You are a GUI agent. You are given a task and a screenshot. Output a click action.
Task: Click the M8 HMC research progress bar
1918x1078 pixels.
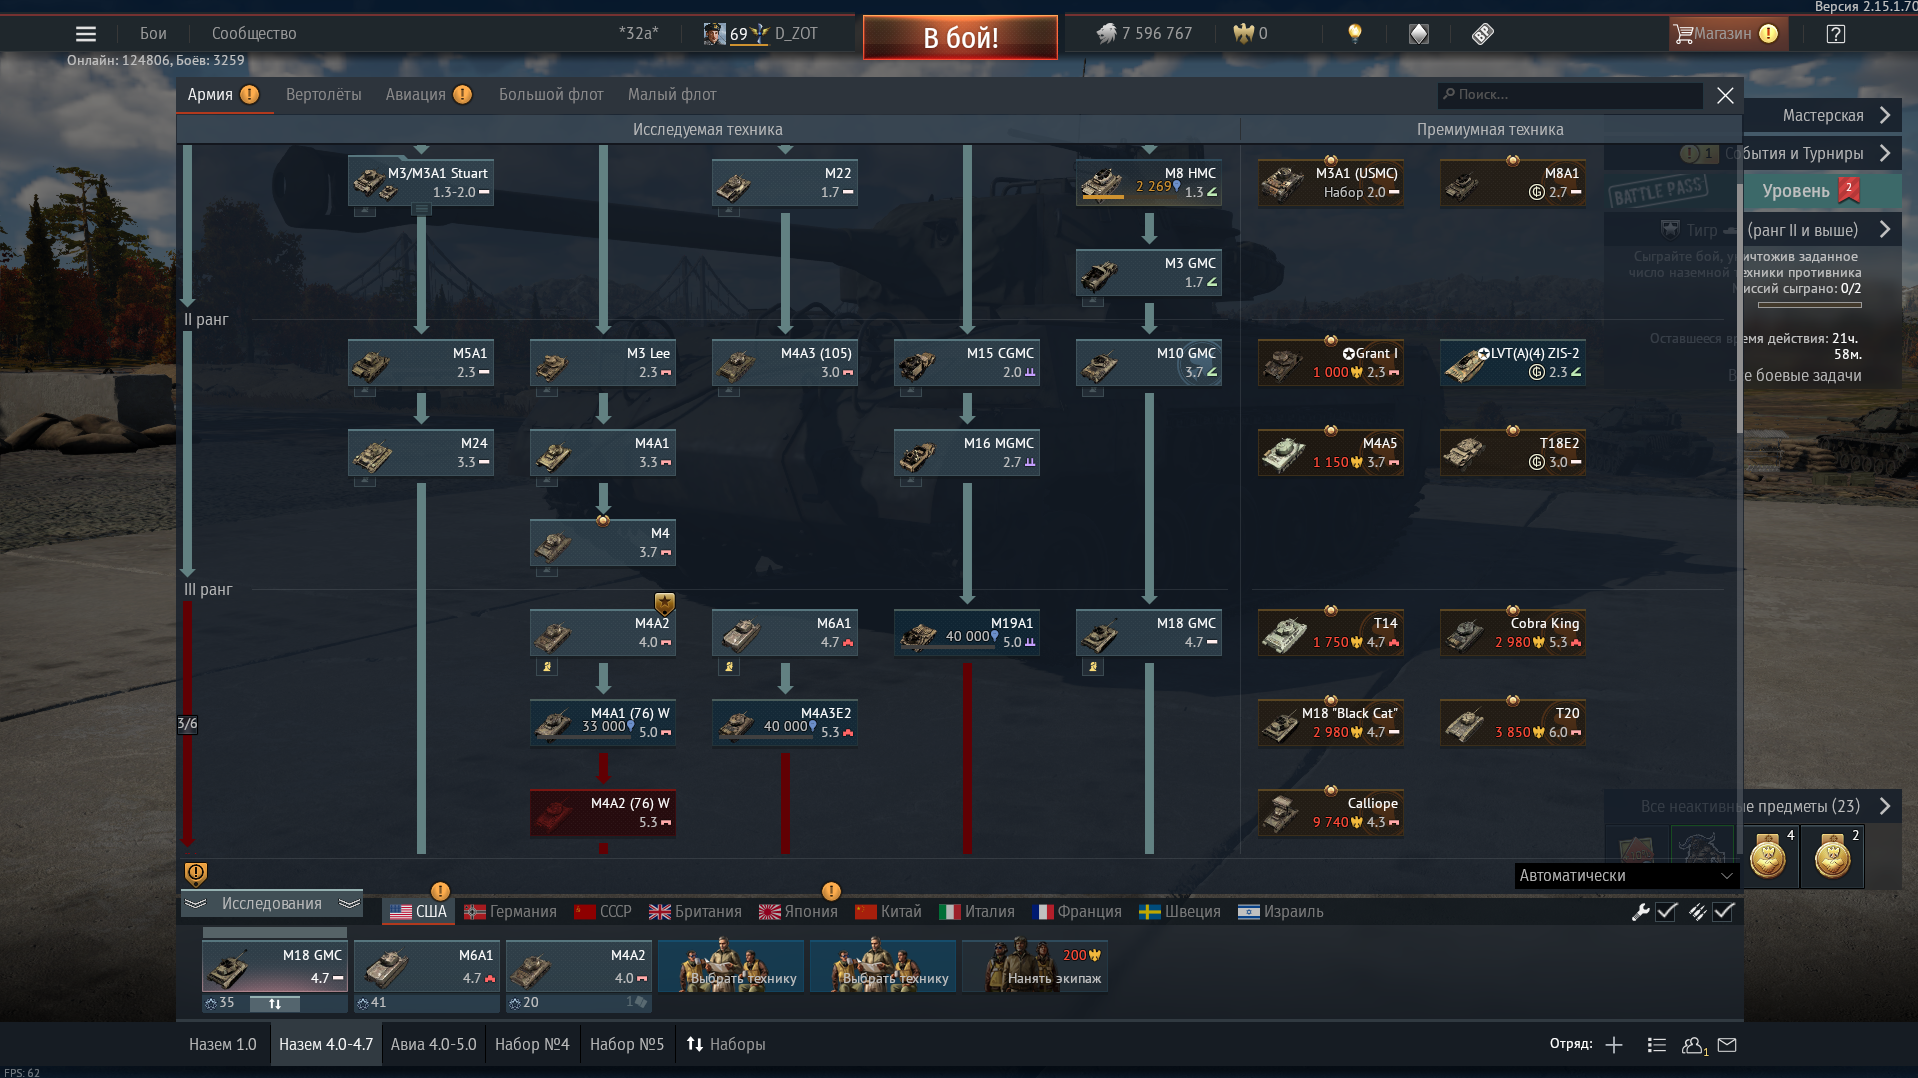1103,198
